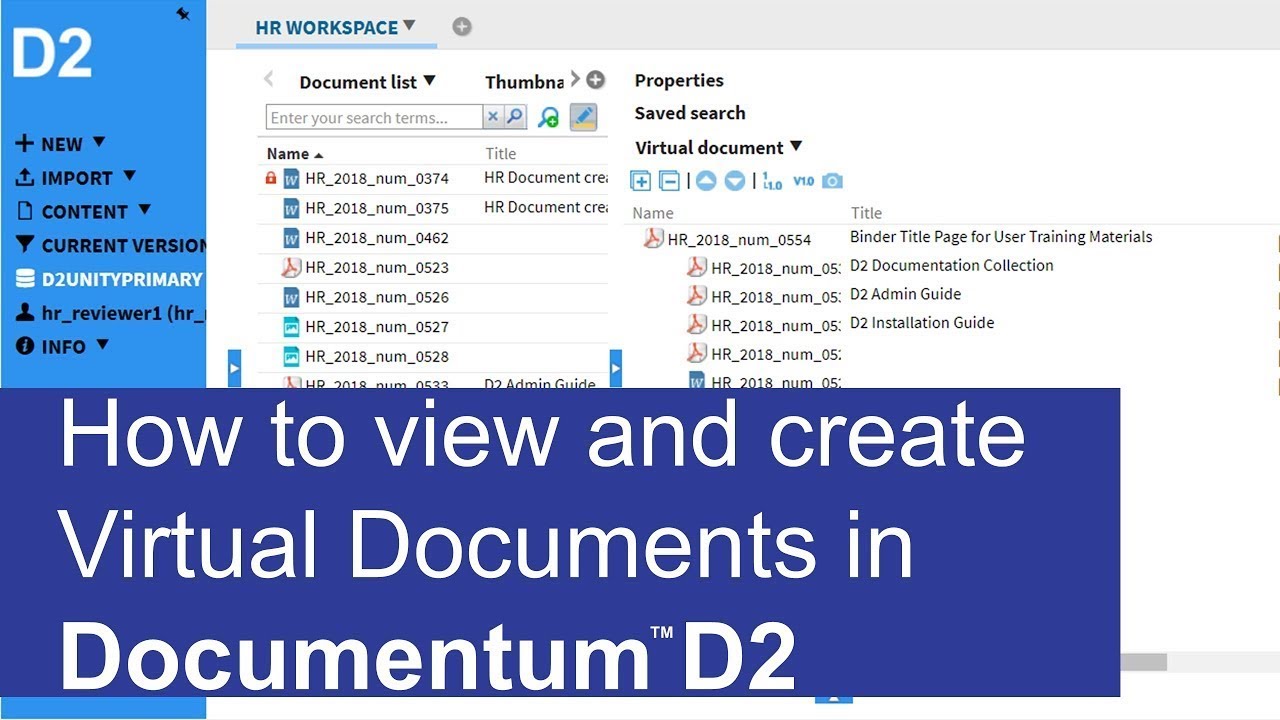
Task: Open the IMPORT menu
Action: click(x=76, y=178)
